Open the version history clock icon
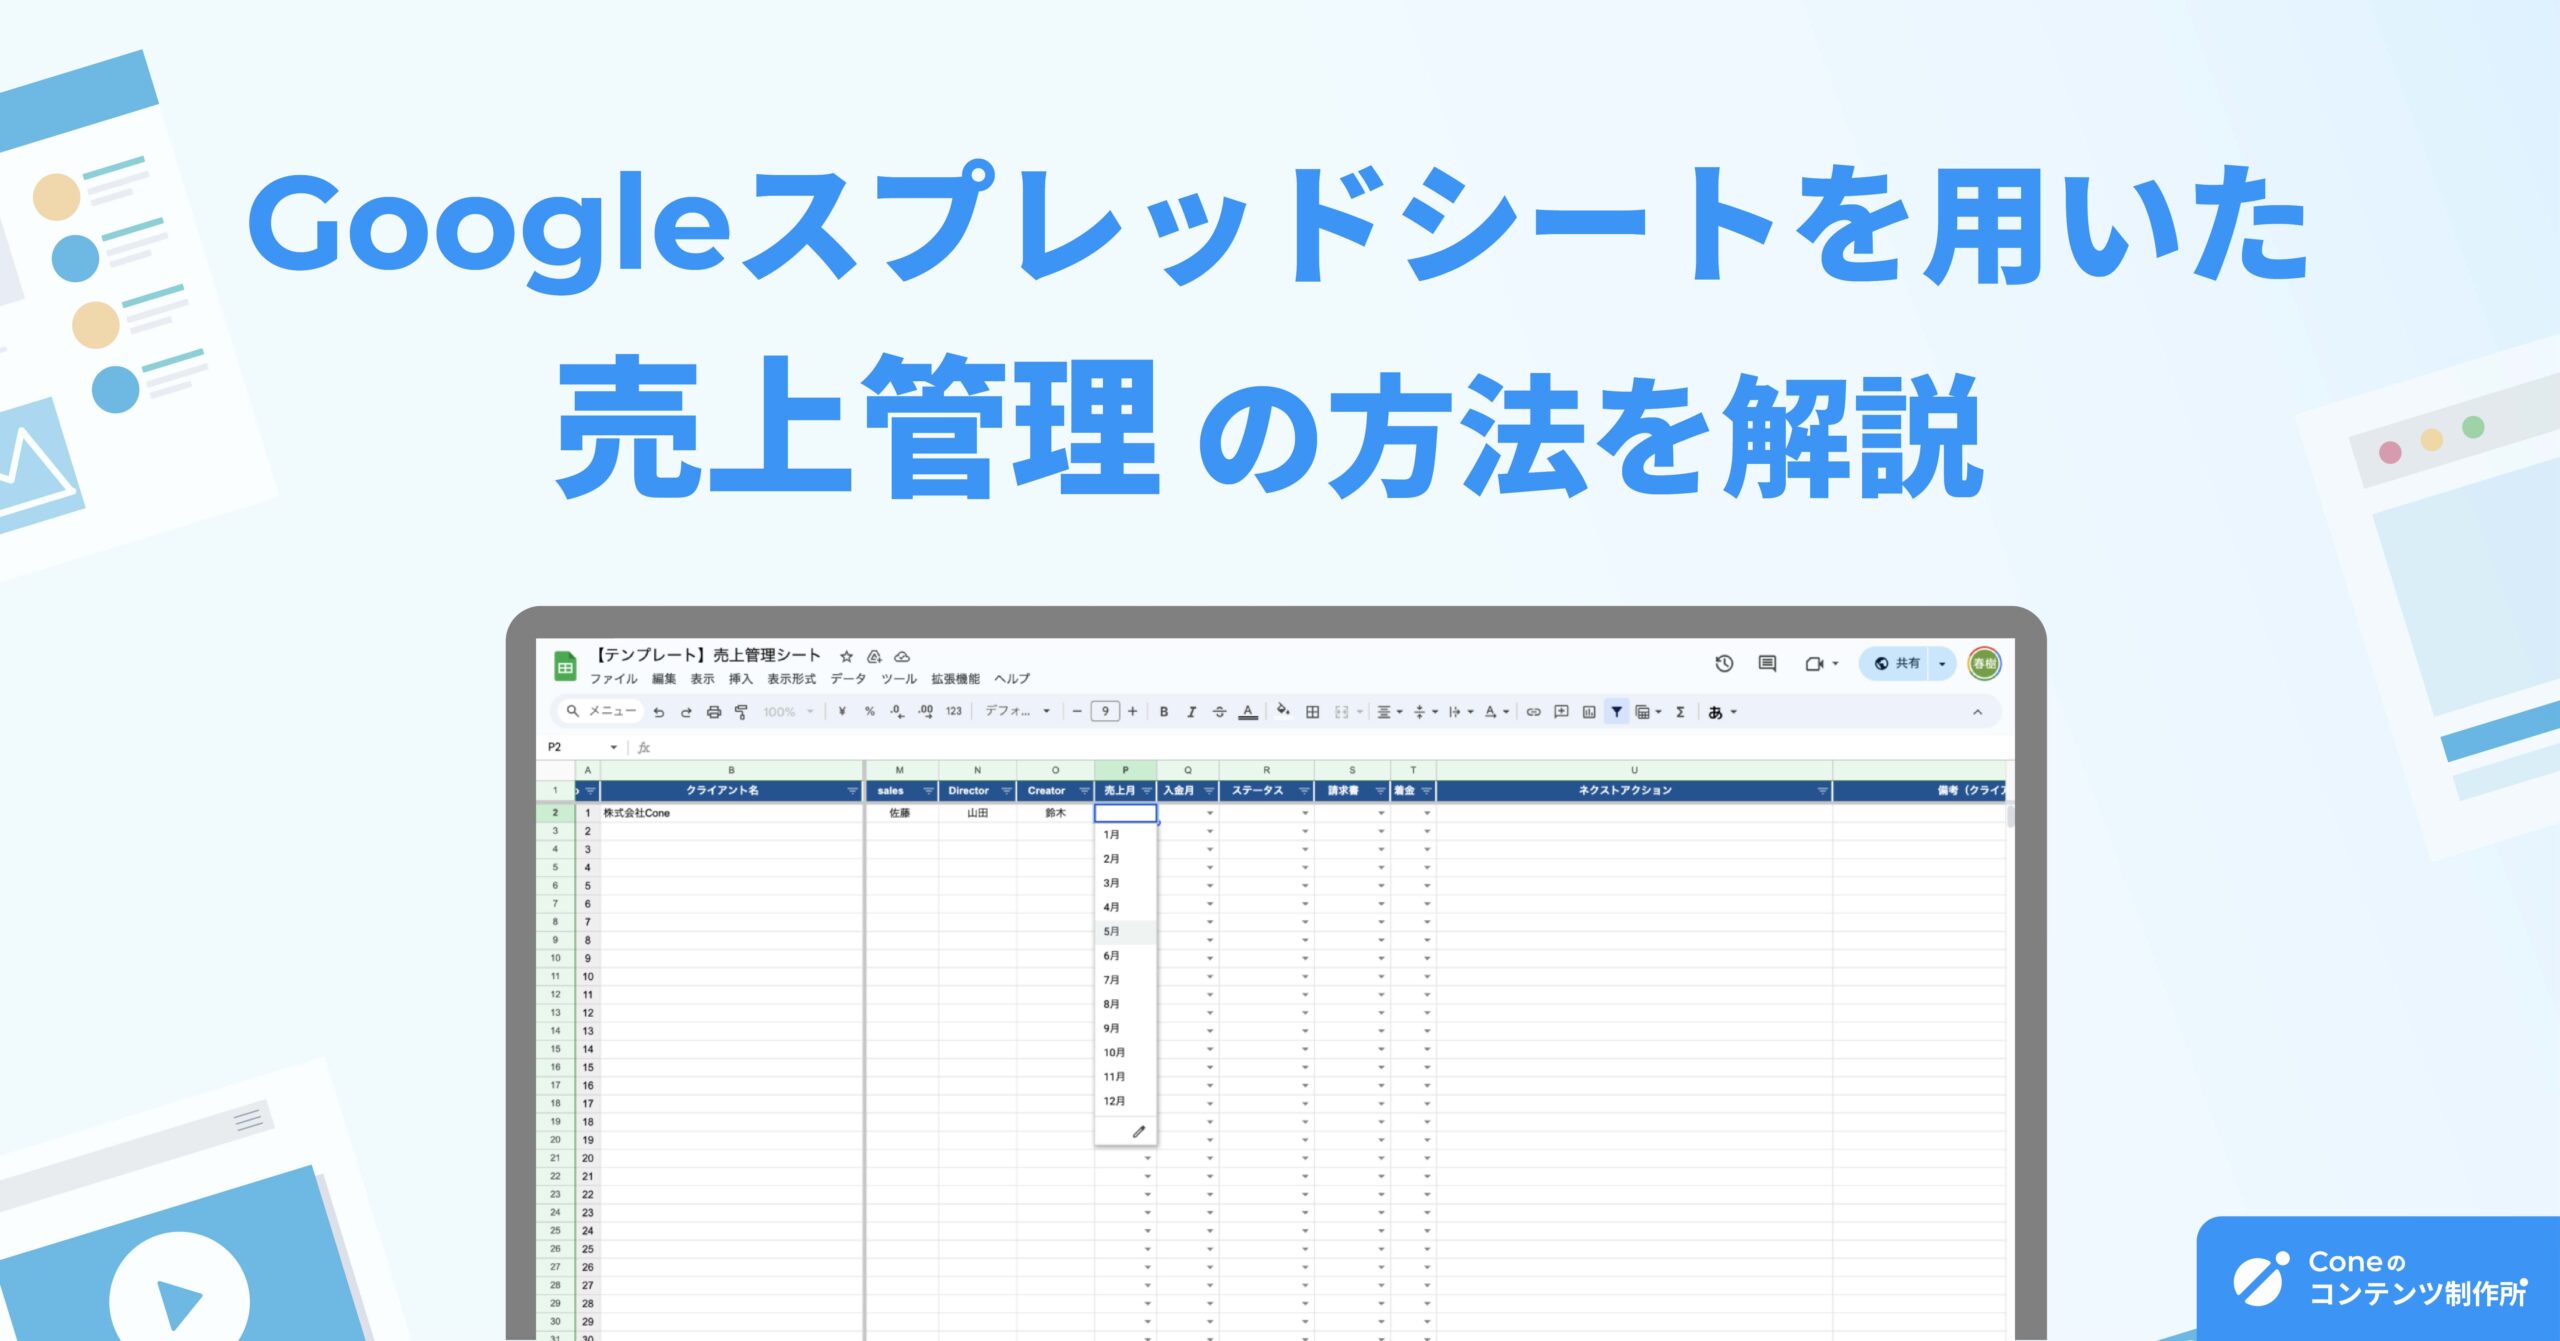2560x1341 pixels. pyautogui.click(x=1724, y=663)
